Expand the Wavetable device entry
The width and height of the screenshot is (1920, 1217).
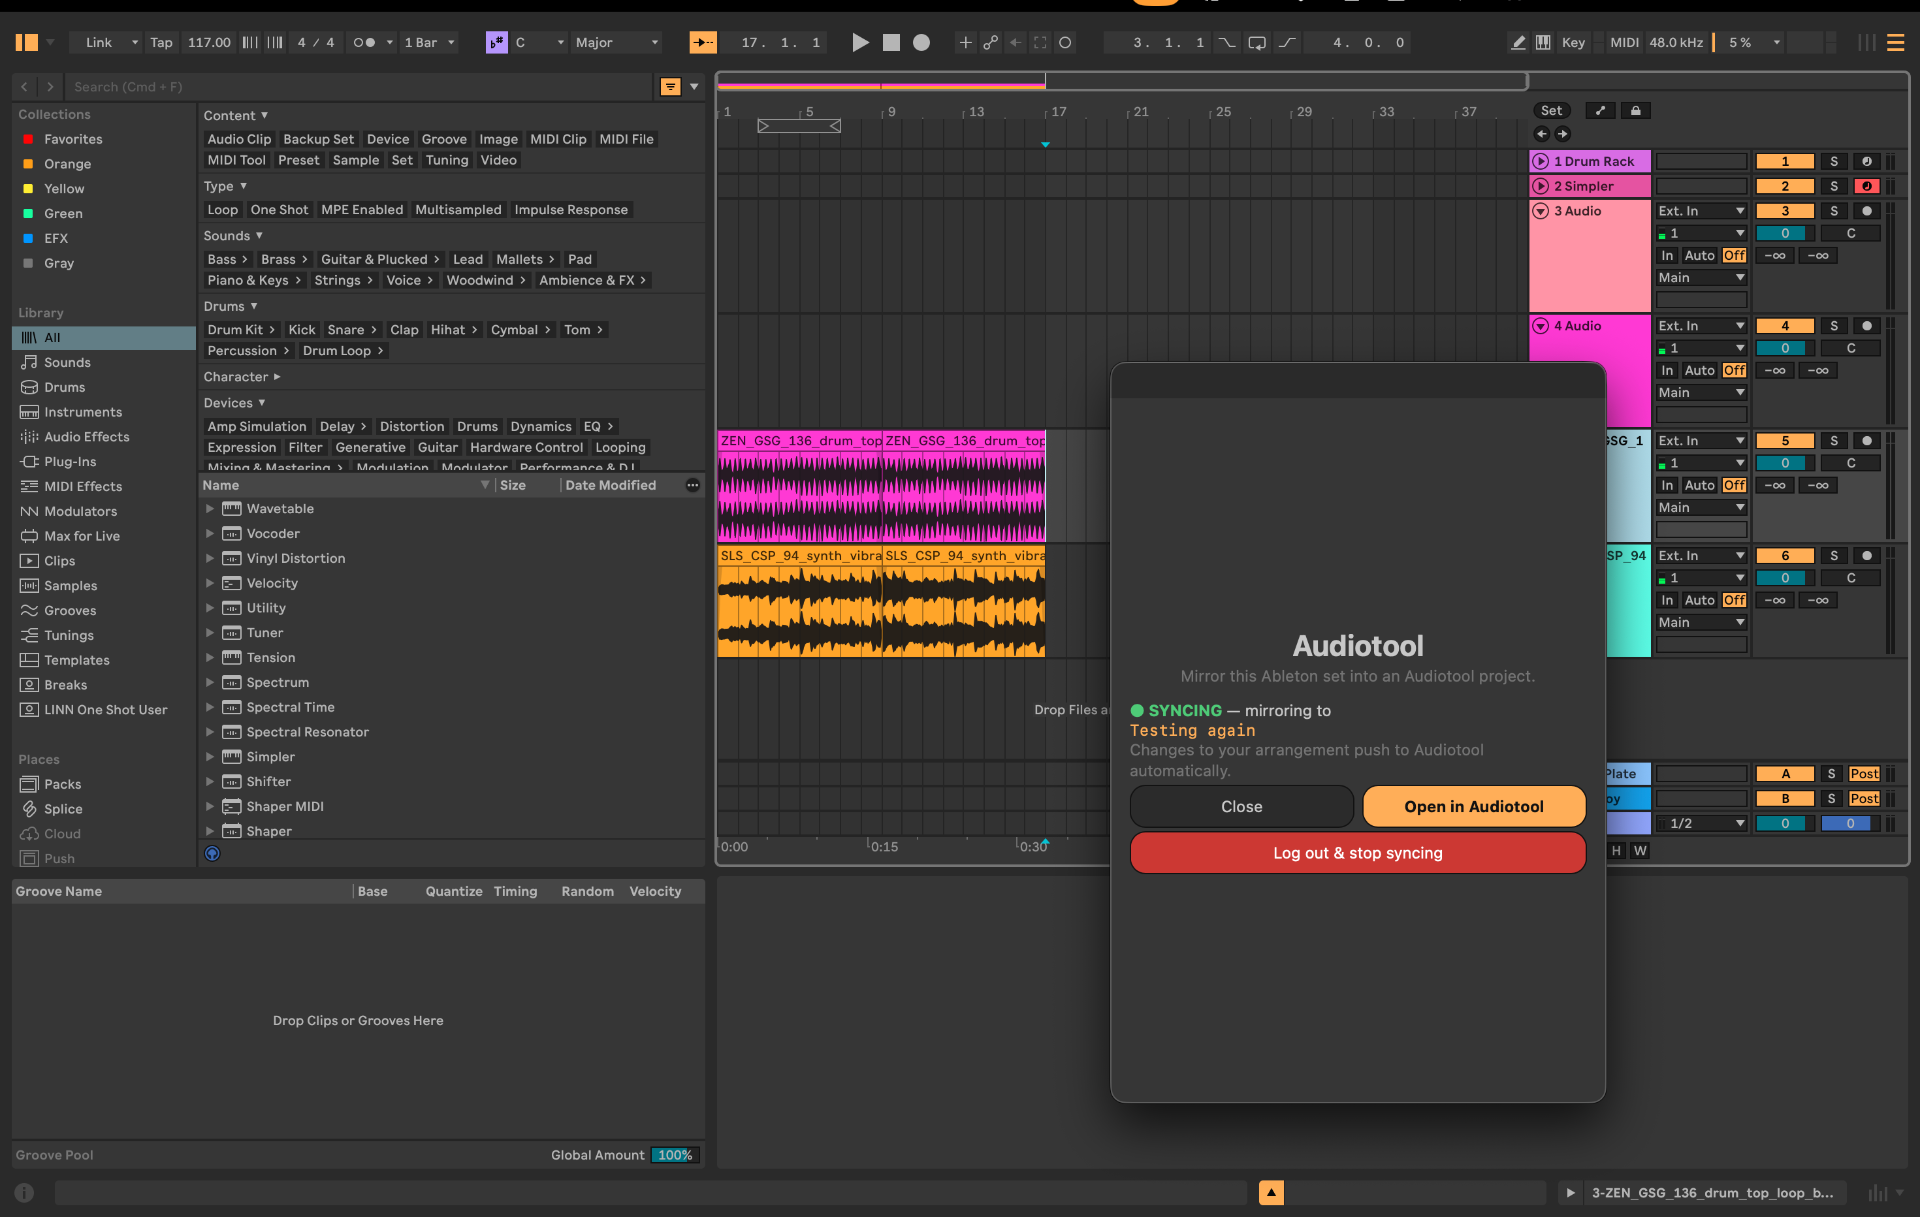point(210,509)
